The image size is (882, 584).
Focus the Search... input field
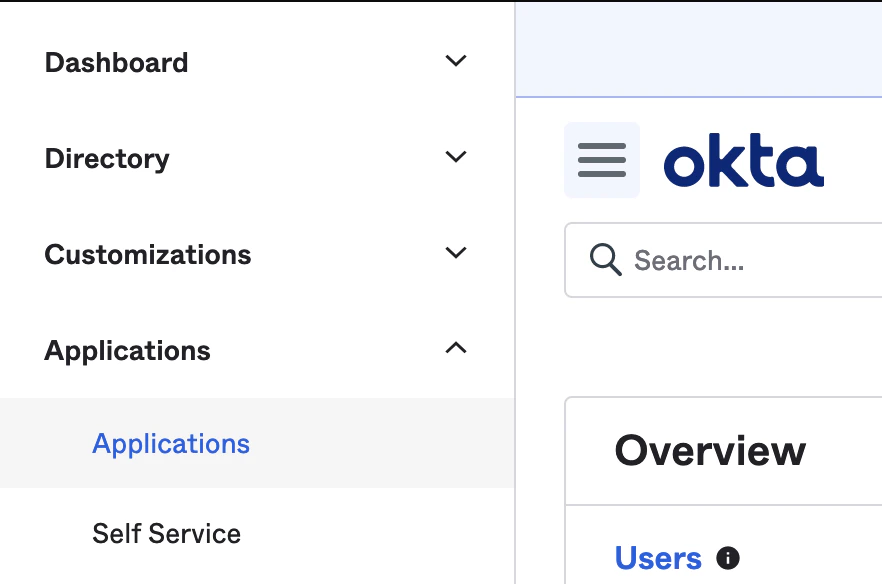723,260
